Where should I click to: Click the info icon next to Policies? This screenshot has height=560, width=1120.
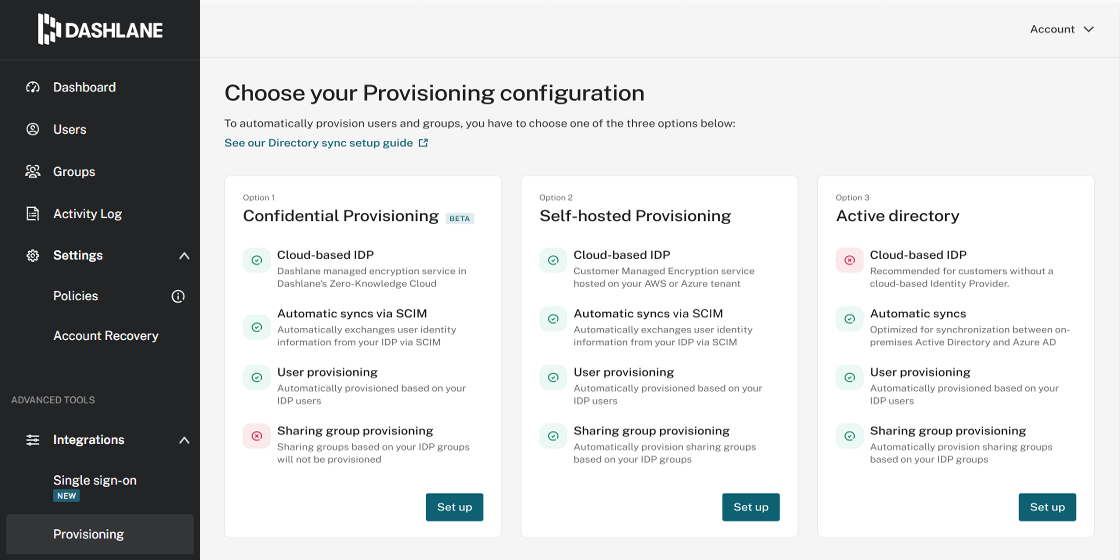[x=179, y=296]
